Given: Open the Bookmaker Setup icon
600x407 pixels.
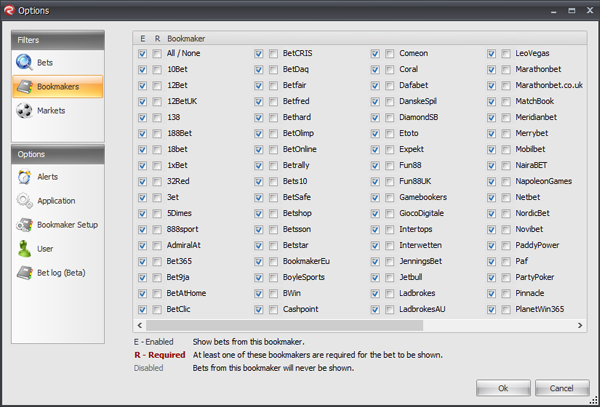Looking at the screenshot, I should click(x=24, y=225).
